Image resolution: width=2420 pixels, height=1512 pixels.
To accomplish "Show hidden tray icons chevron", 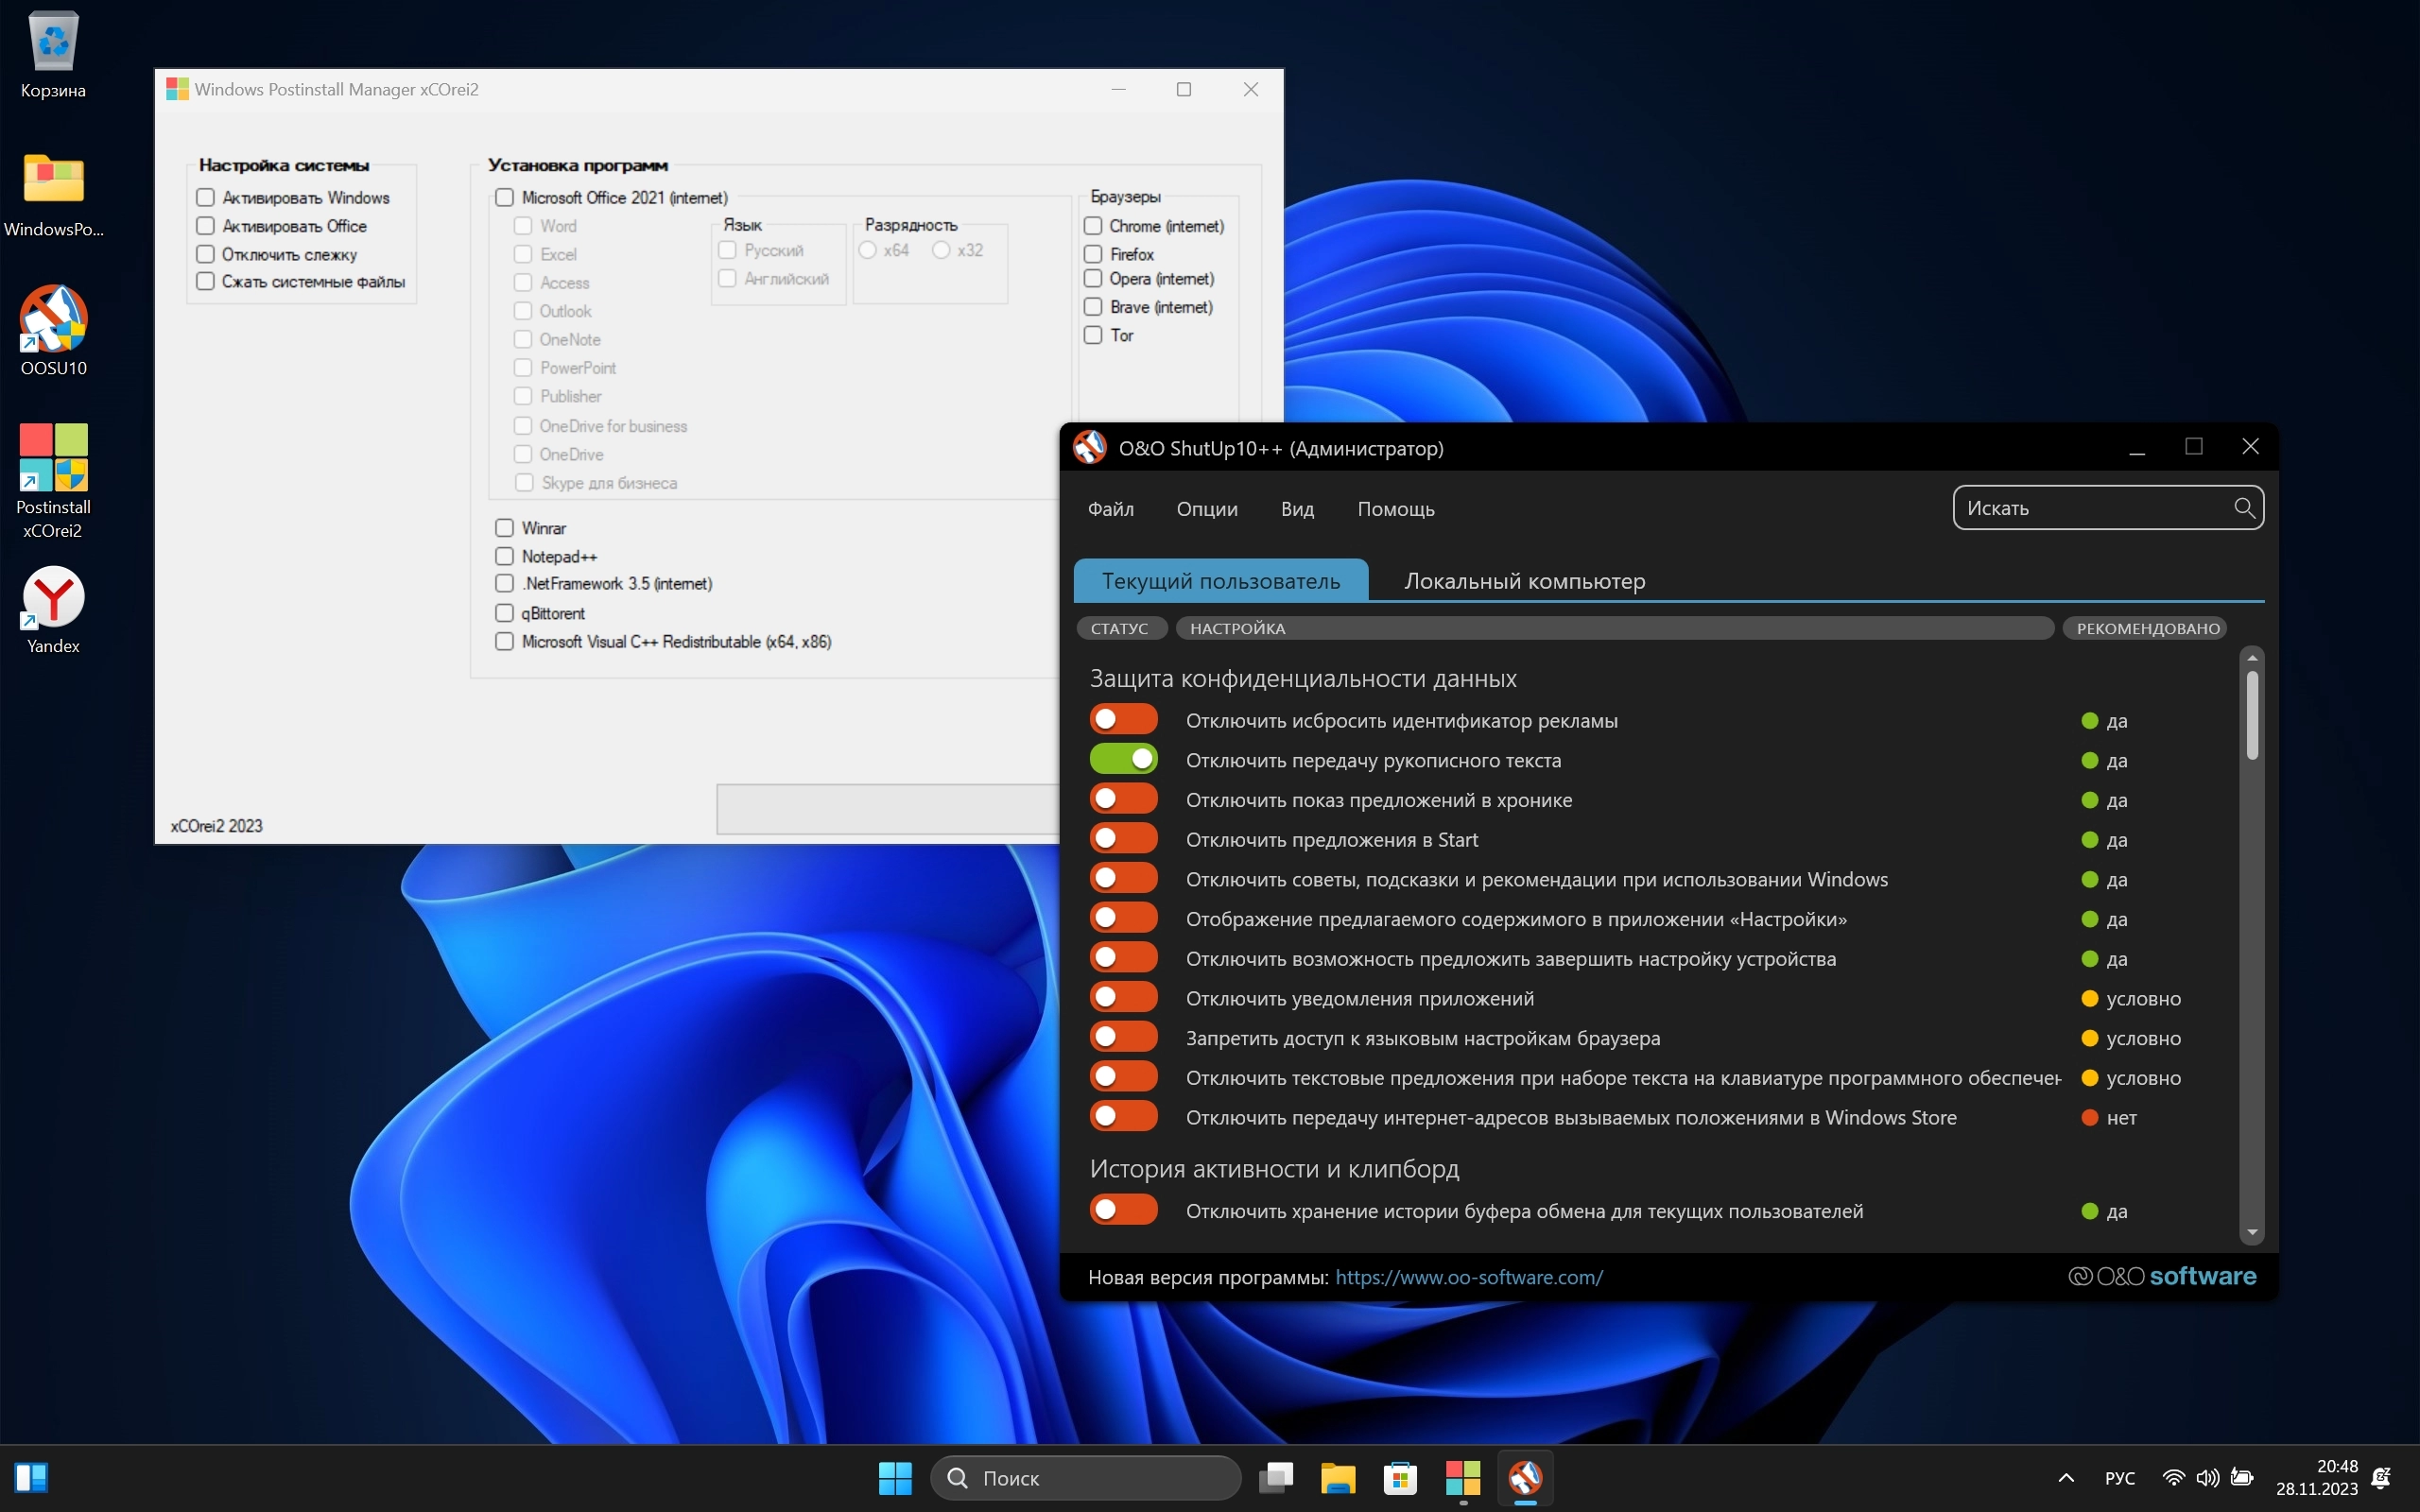I will pos(2066,1478).
